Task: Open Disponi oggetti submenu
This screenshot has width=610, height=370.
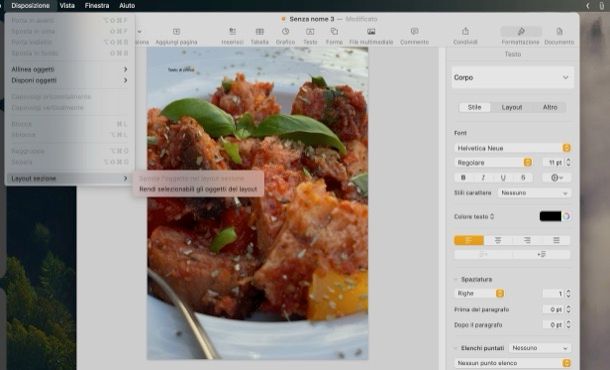Action: 69,80
